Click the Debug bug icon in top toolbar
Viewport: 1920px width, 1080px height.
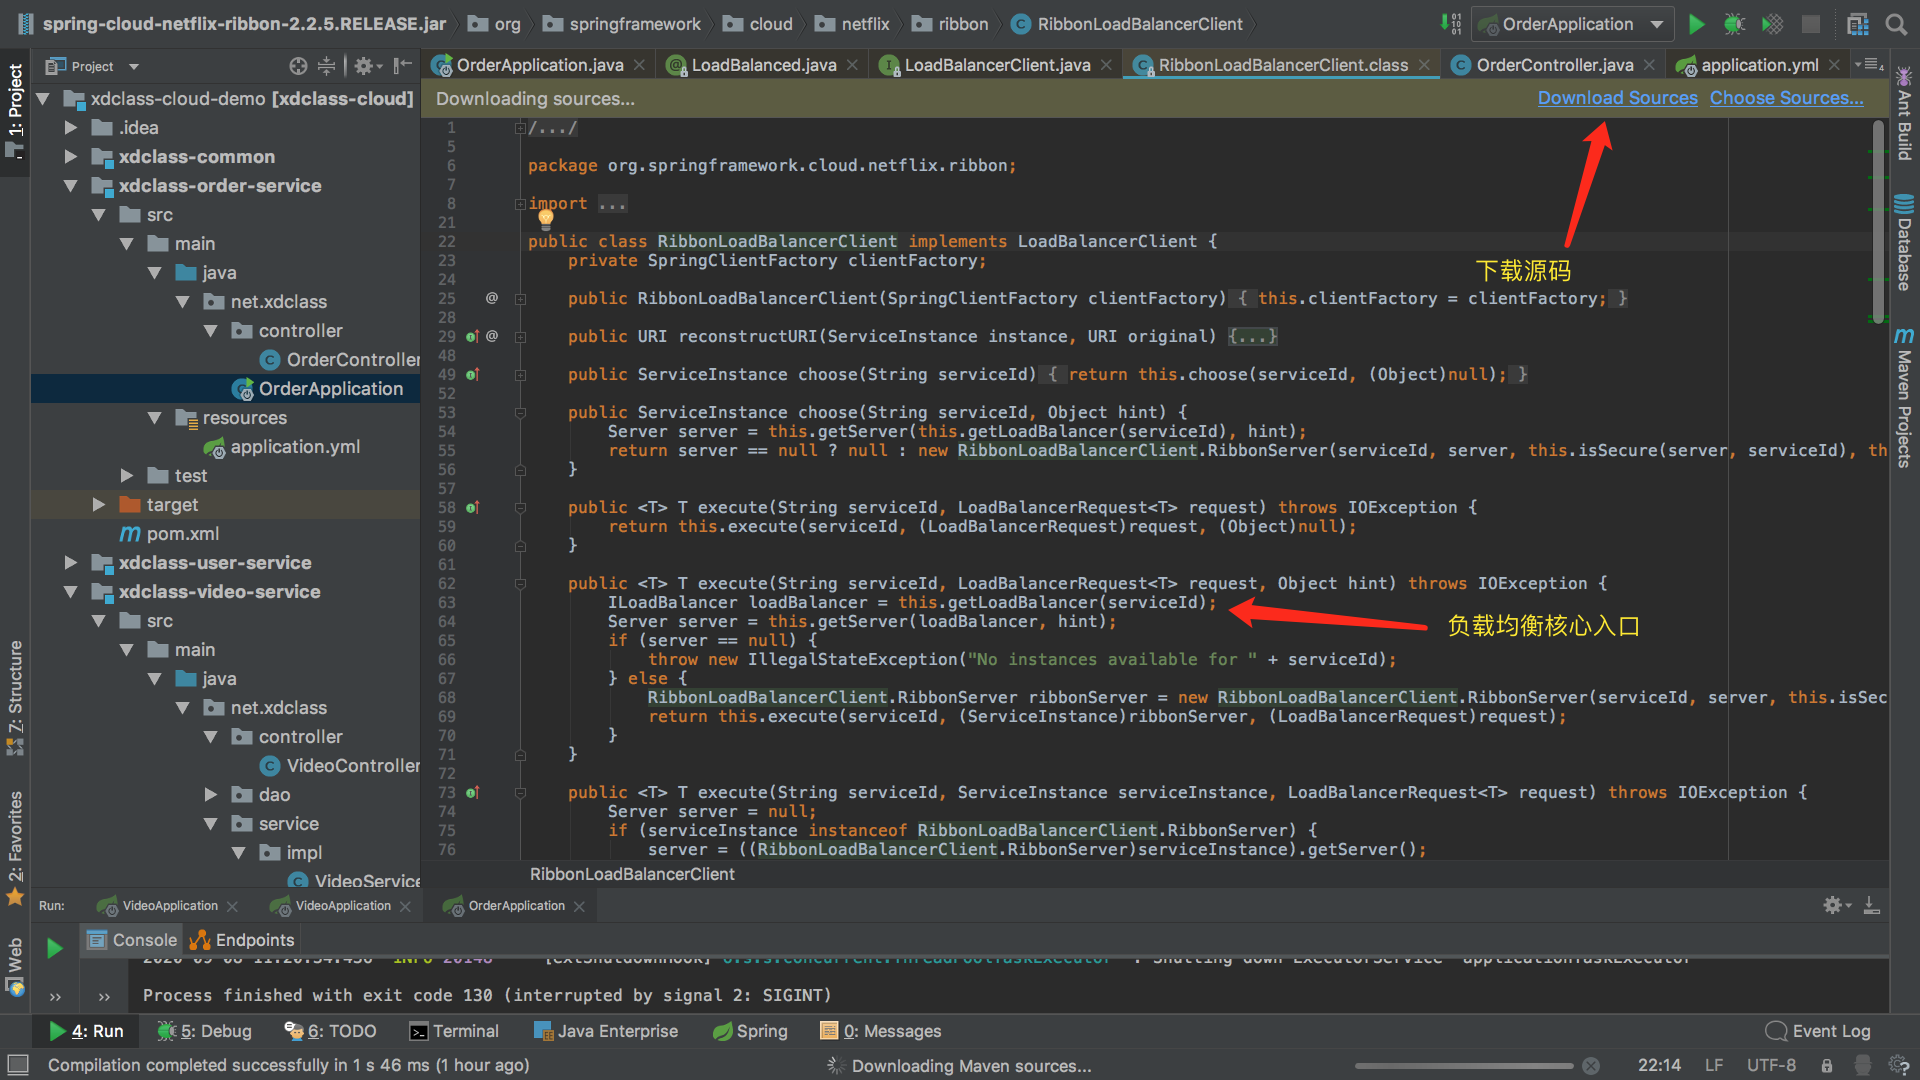1734,24
